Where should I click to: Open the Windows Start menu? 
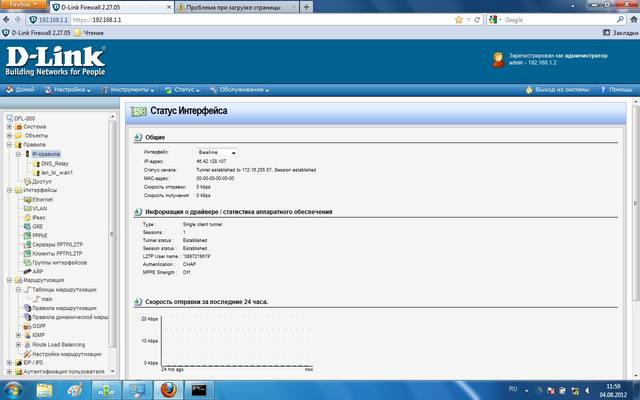click(x=12, y=390)
